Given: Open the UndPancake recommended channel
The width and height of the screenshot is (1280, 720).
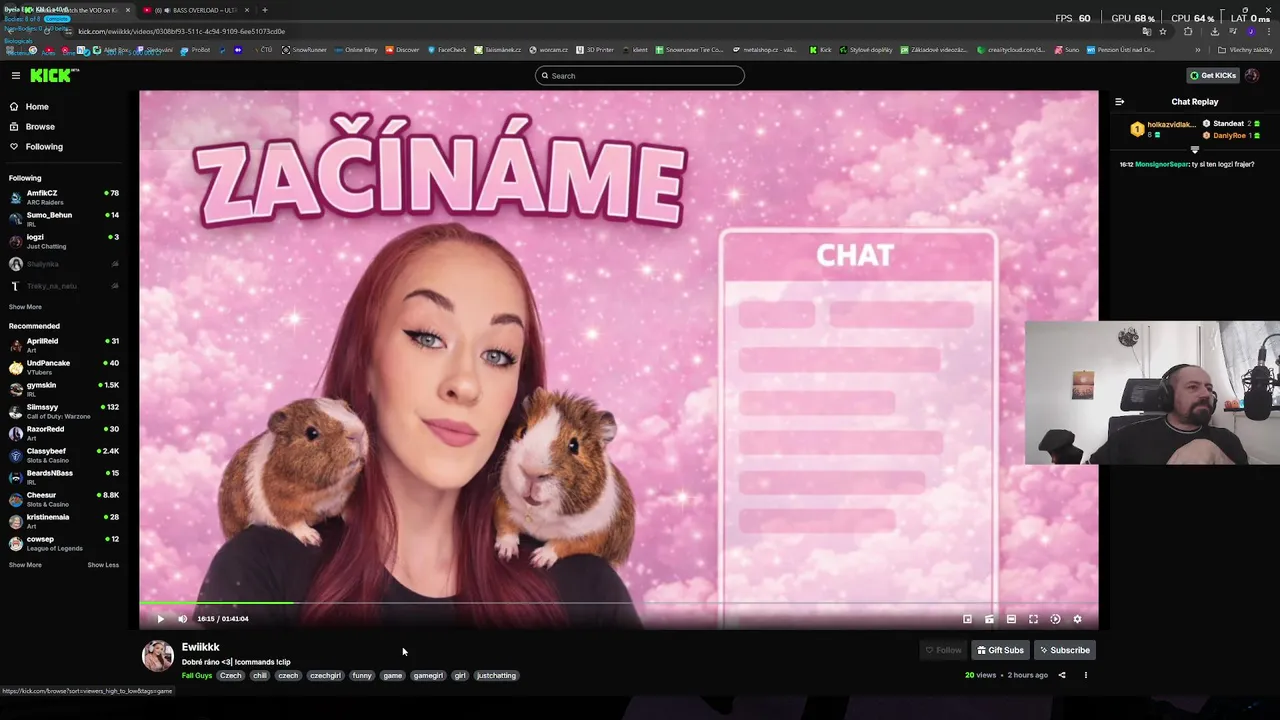Looking at the screenshot, I should [x=64, y=367].
